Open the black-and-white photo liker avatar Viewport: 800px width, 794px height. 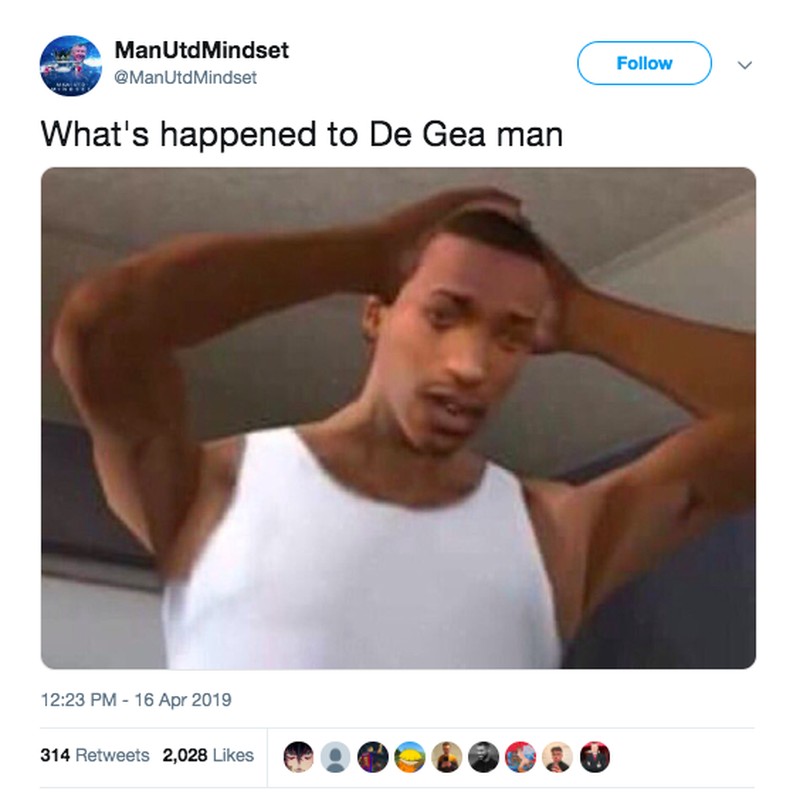(x=484, y=757)
